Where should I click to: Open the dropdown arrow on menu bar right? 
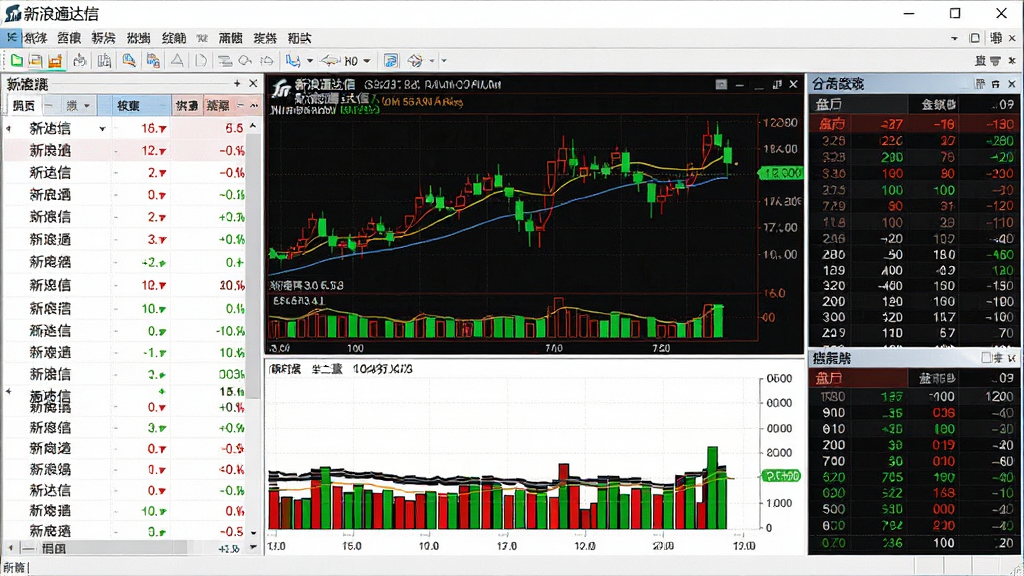click(954, 39)
